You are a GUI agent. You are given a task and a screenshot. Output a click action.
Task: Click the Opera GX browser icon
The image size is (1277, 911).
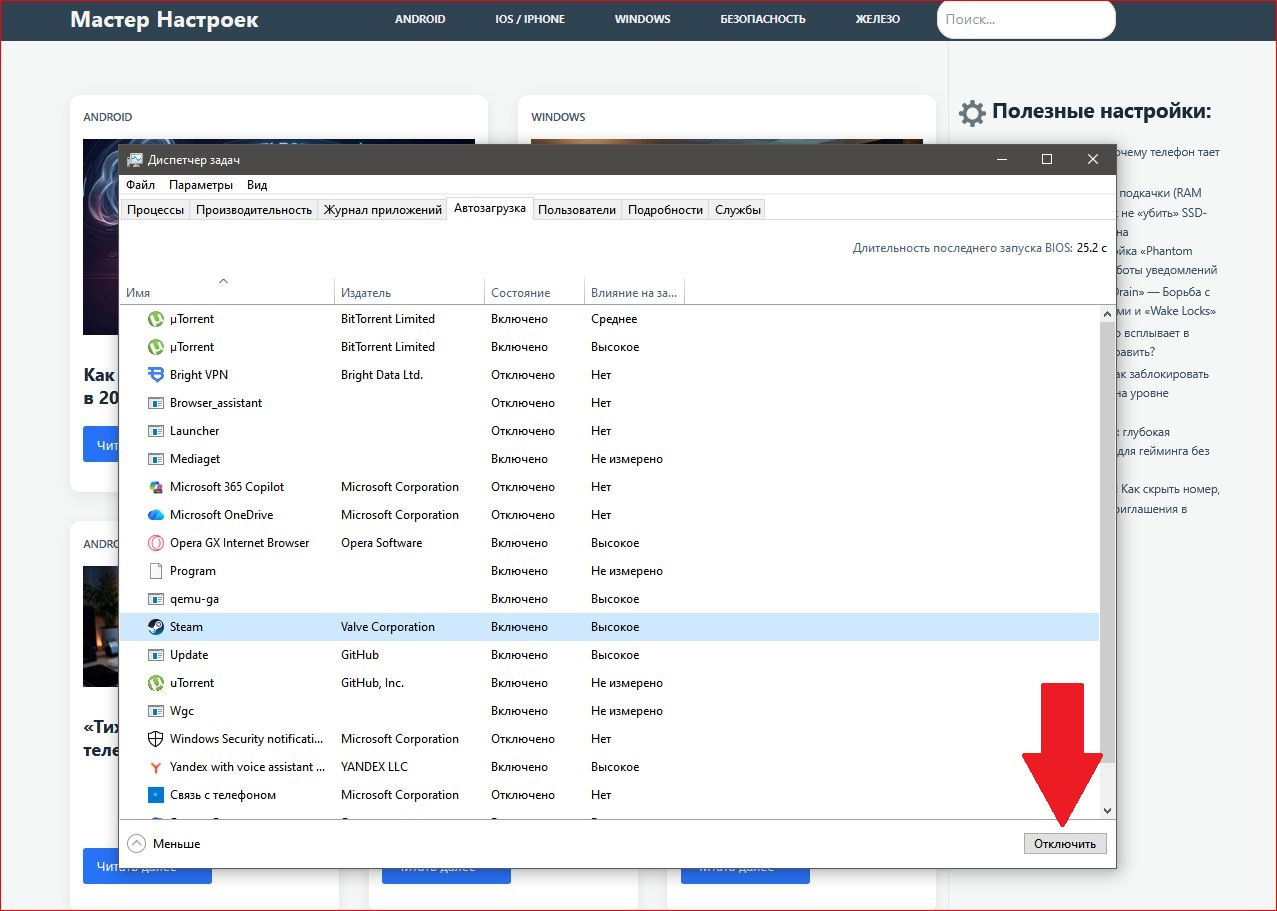click(155, 543)
